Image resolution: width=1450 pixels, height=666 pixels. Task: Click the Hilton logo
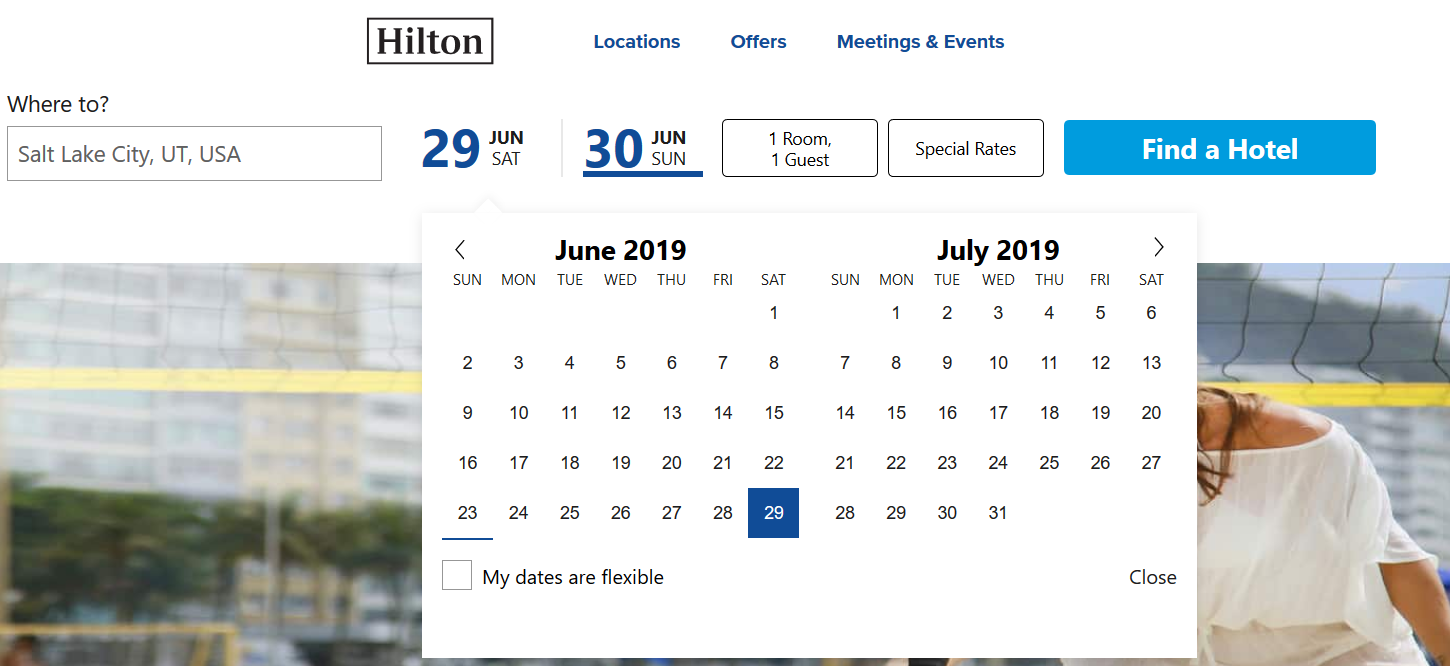tap(430, 41)
